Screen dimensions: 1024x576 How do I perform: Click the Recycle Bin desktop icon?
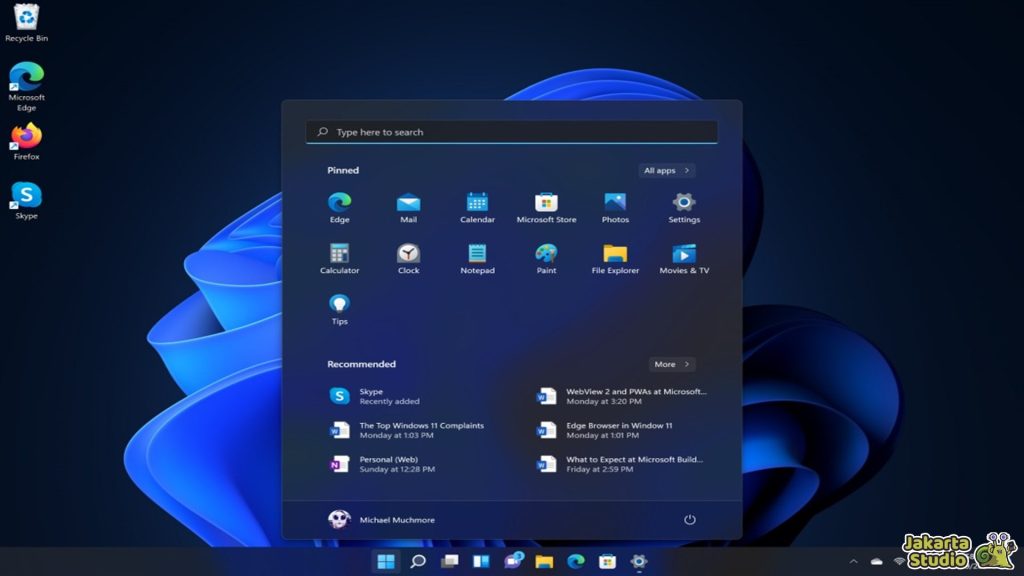point(26,24)
